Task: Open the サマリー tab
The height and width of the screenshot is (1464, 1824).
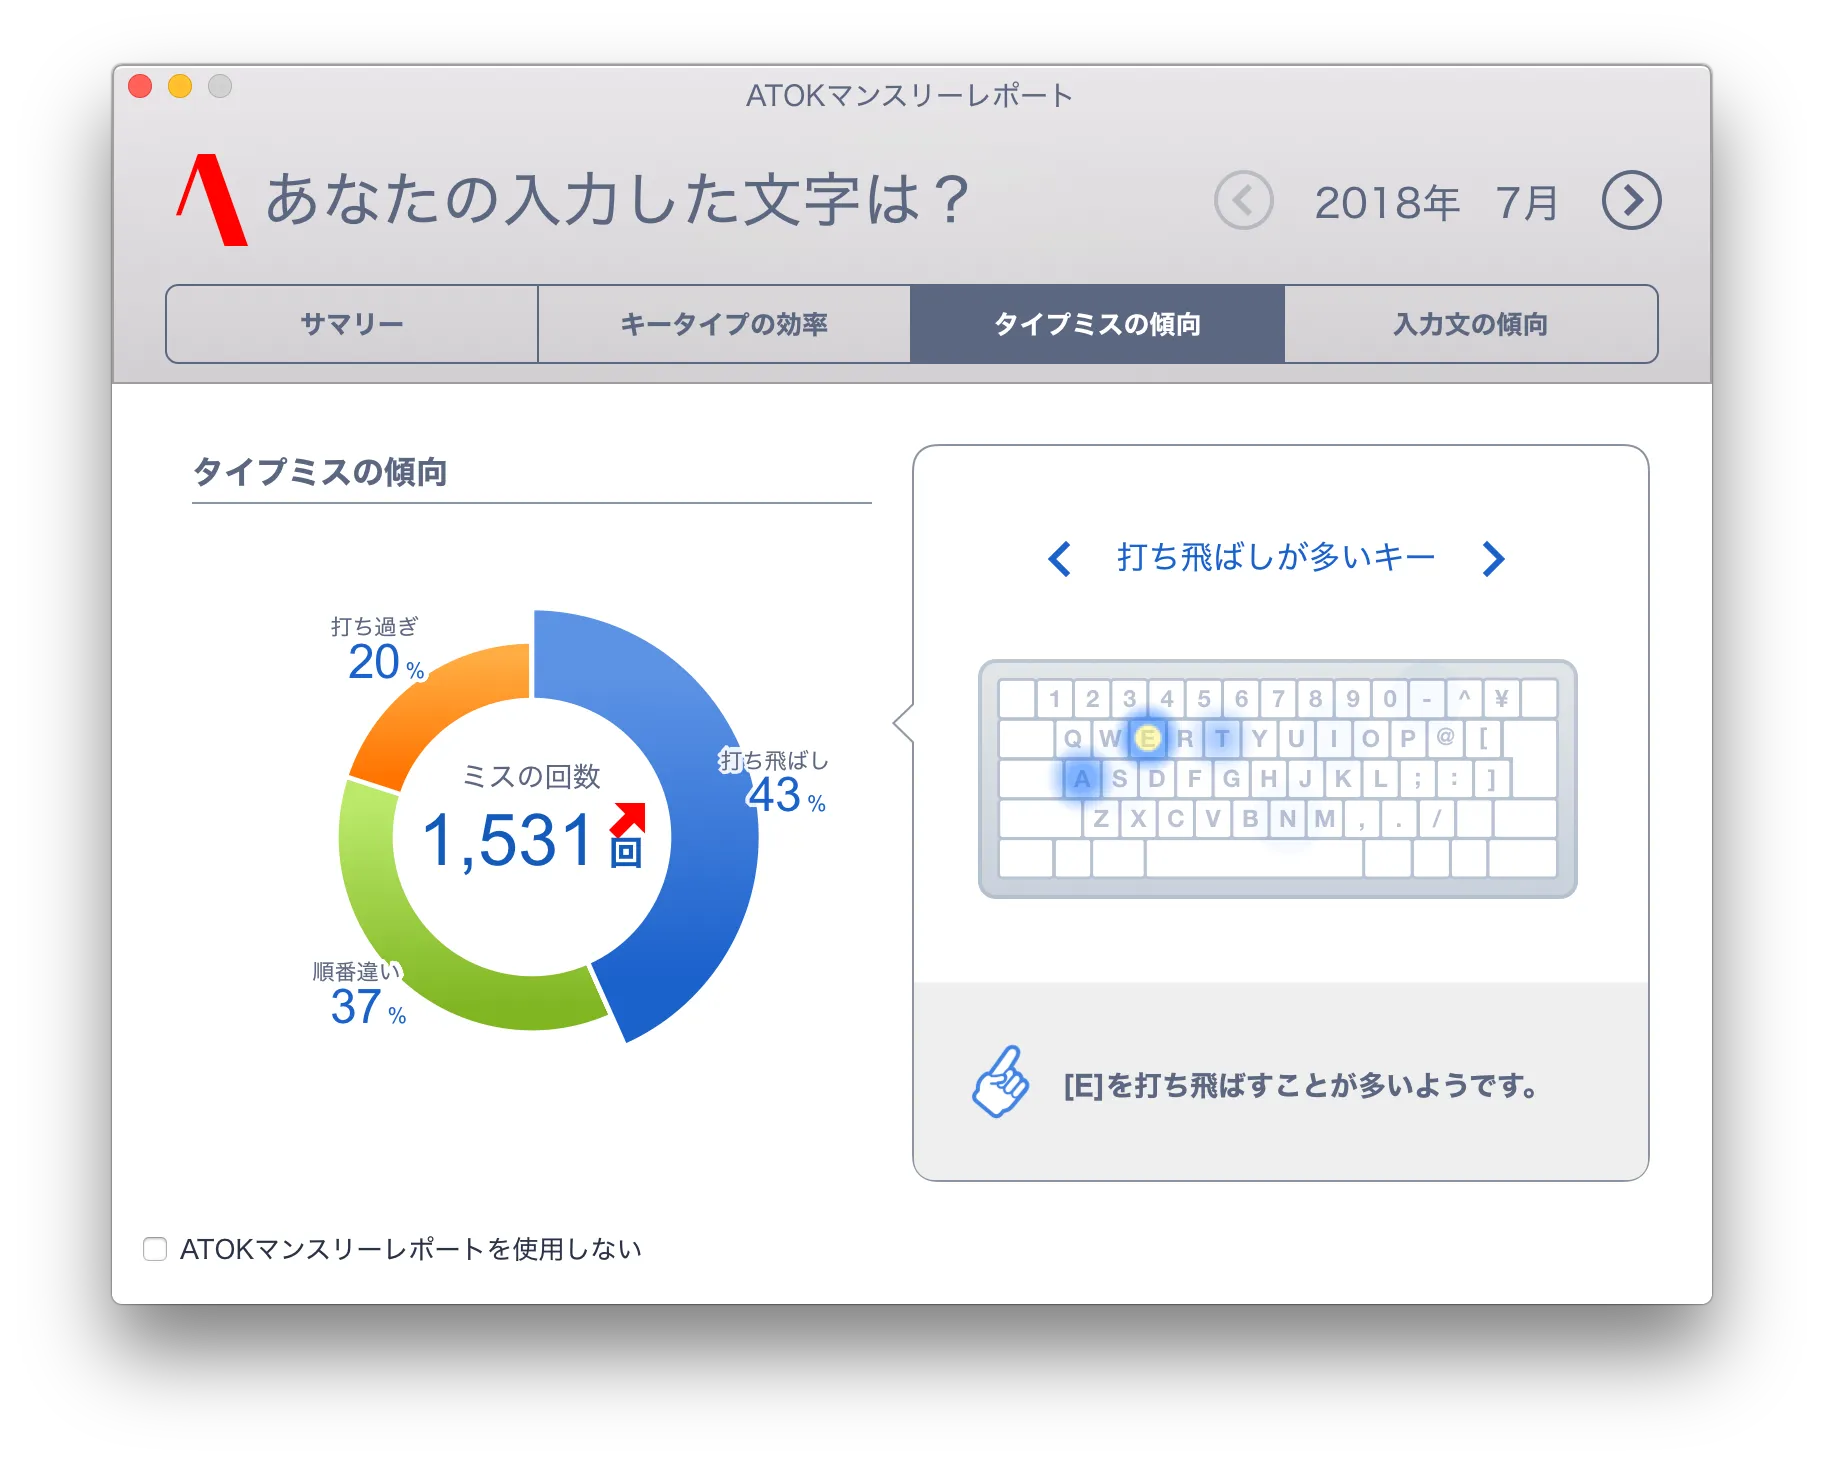Action: (352, 324)
